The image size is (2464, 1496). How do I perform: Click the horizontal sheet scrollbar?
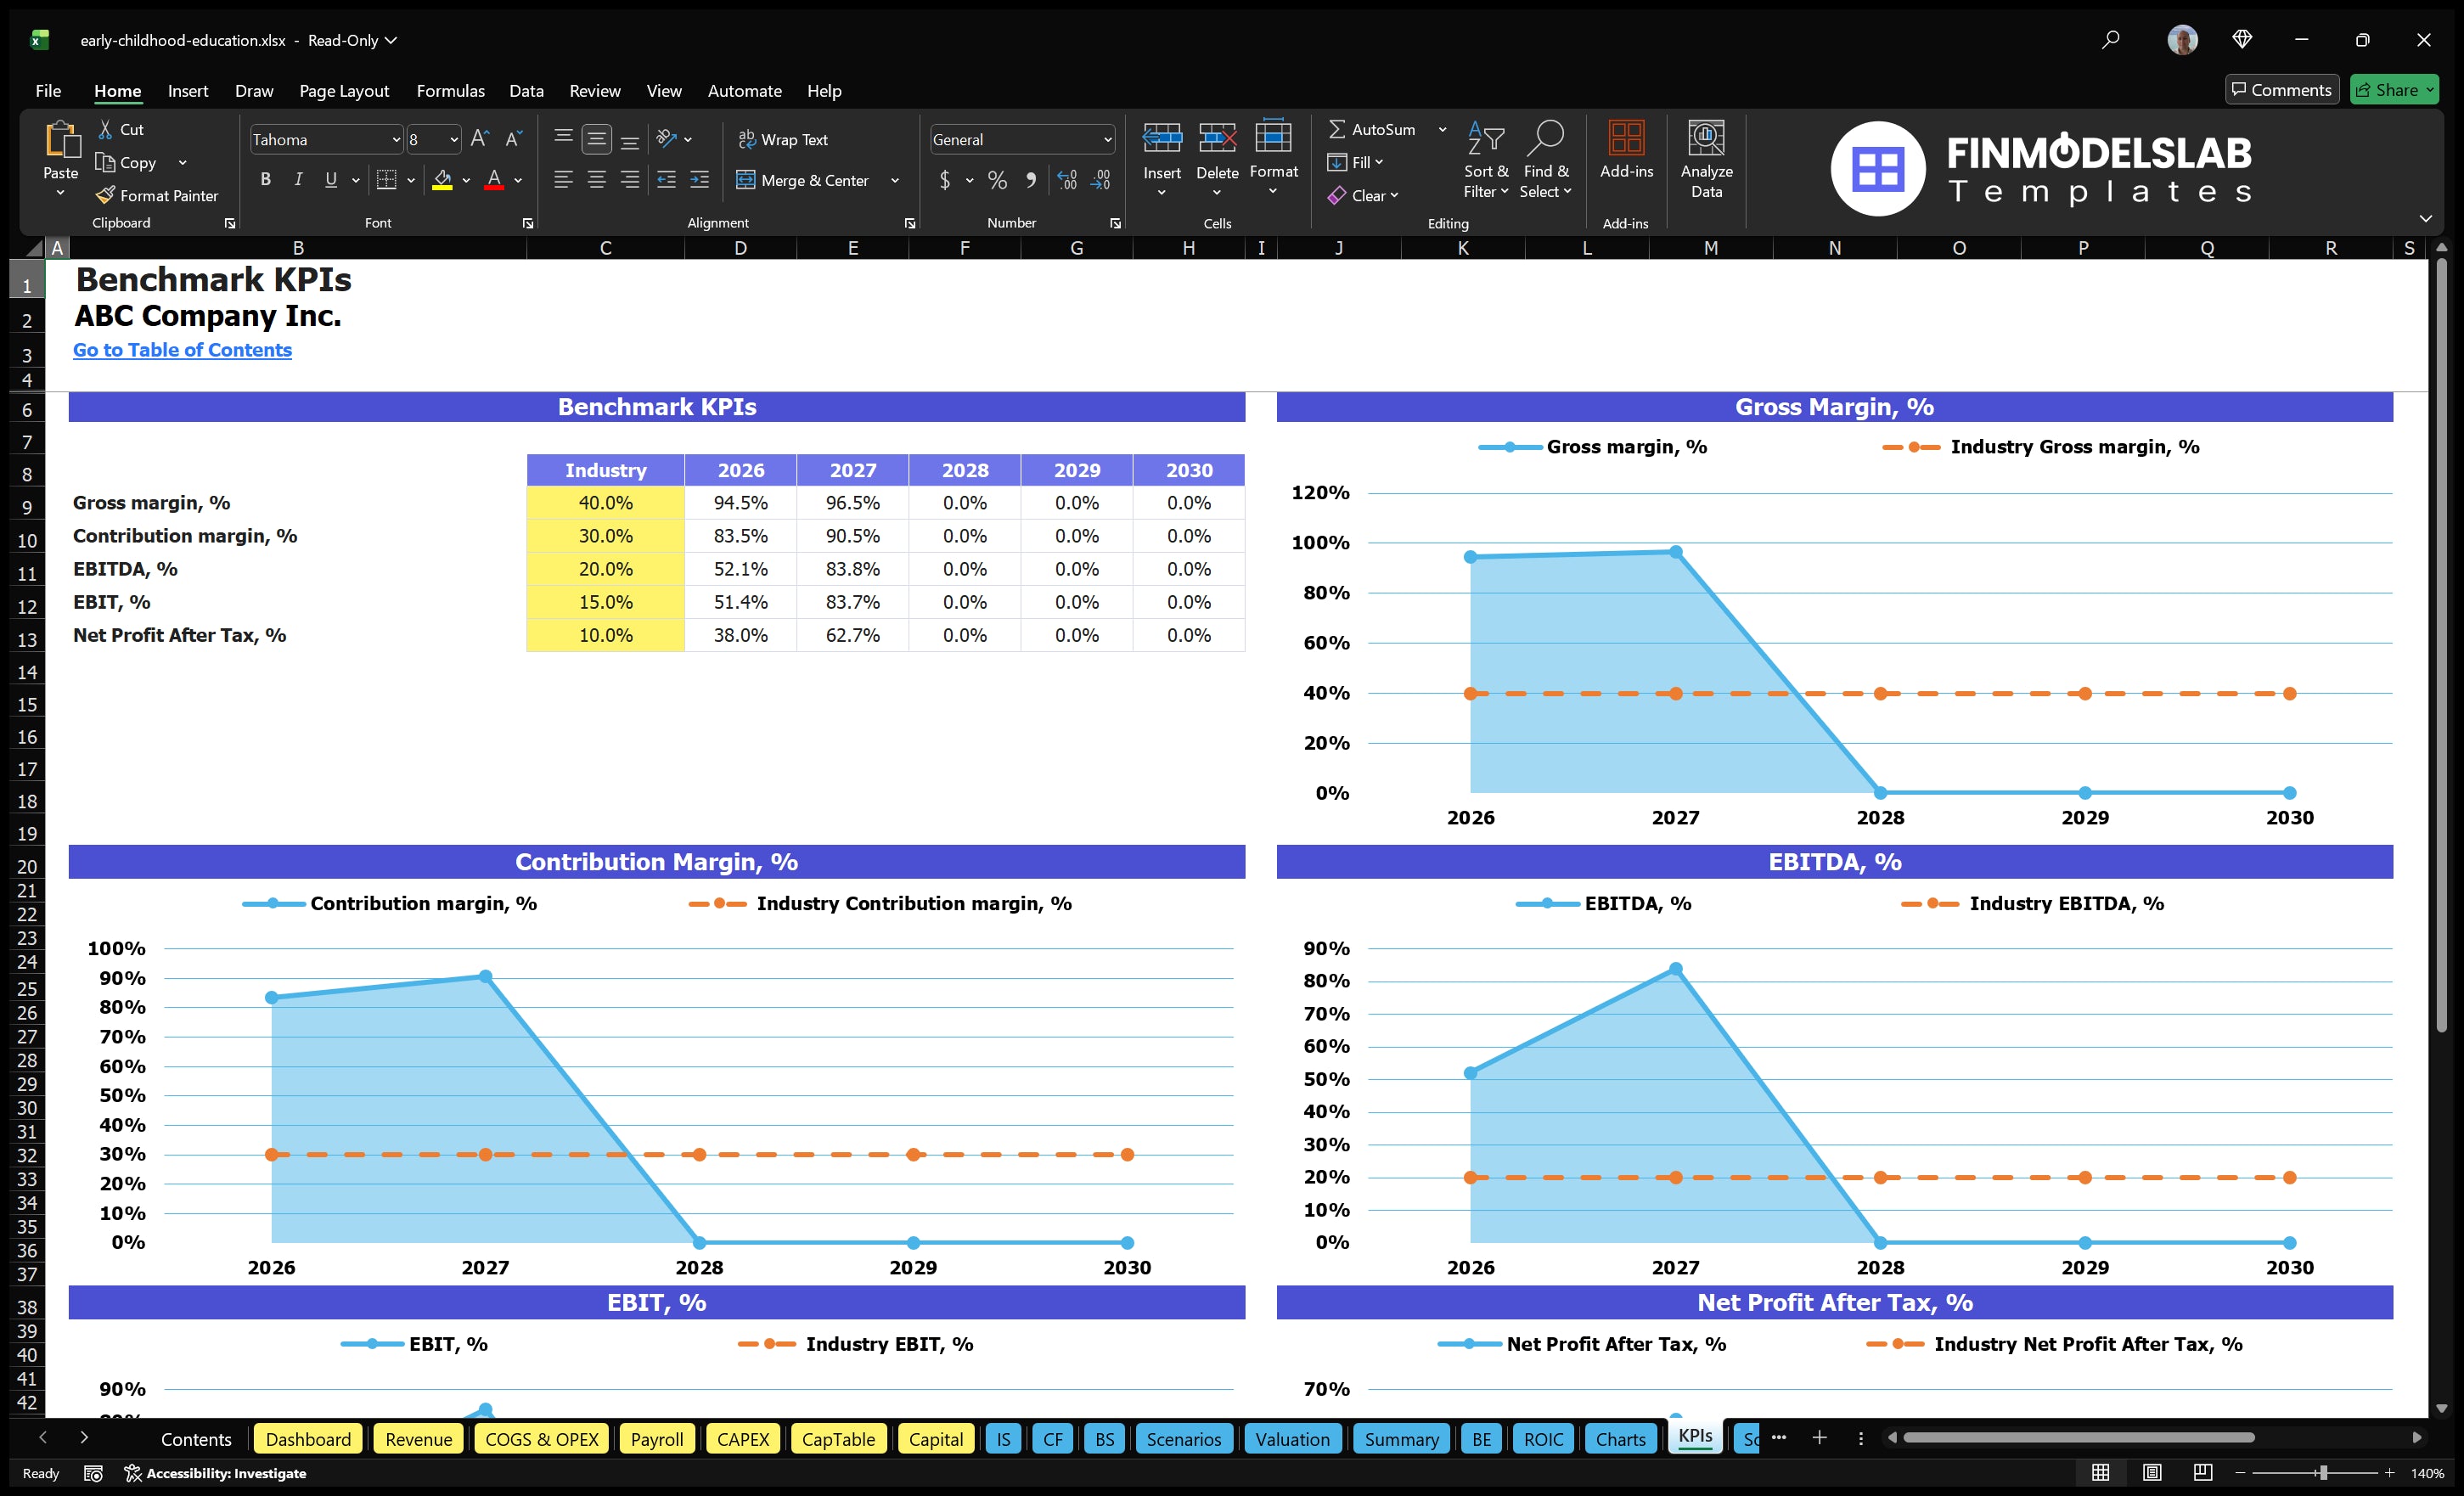(2080, 1438)
